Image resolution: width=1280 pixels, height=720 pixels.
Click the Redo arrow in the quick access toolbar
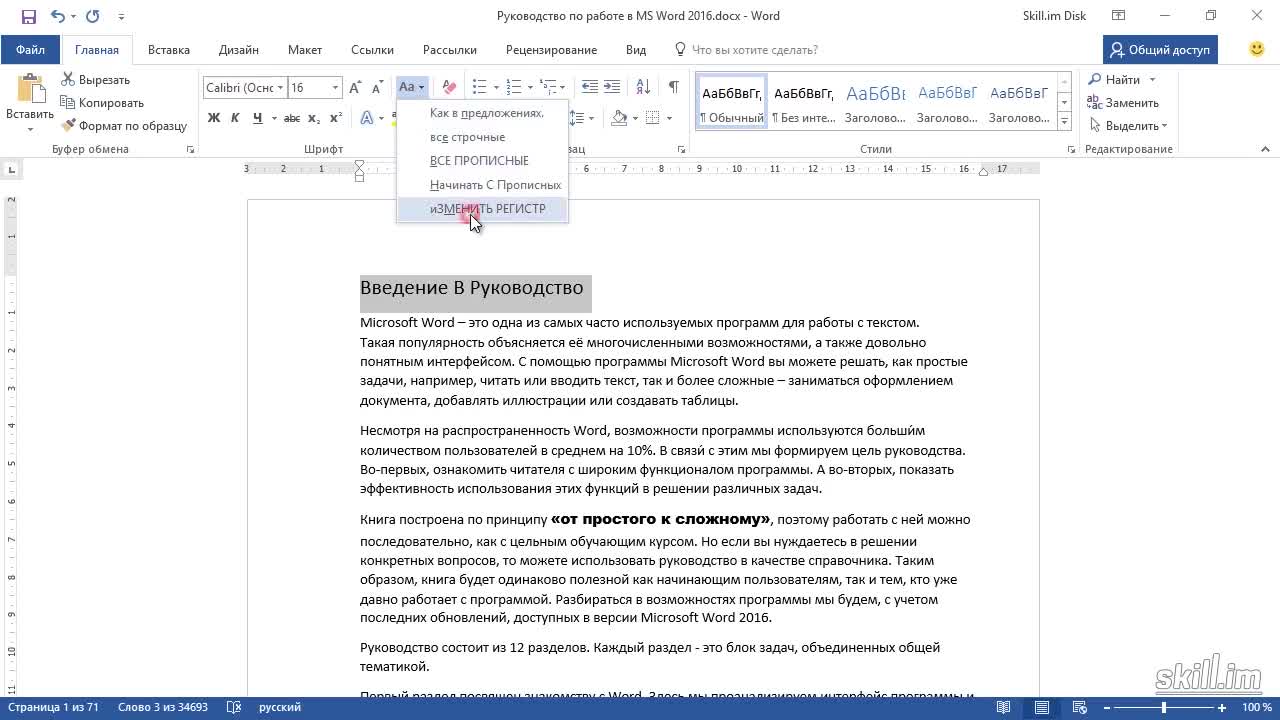93,16
